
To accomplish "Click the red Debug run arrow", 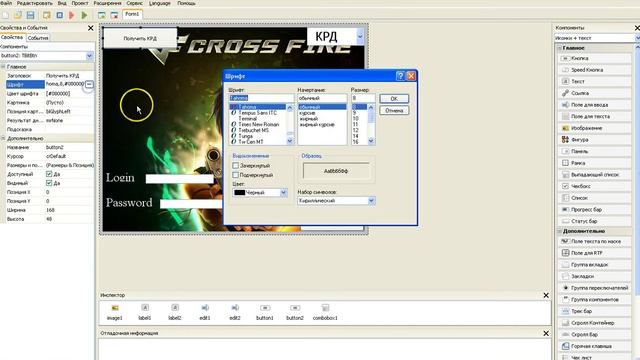I will [x=72, y=15].
